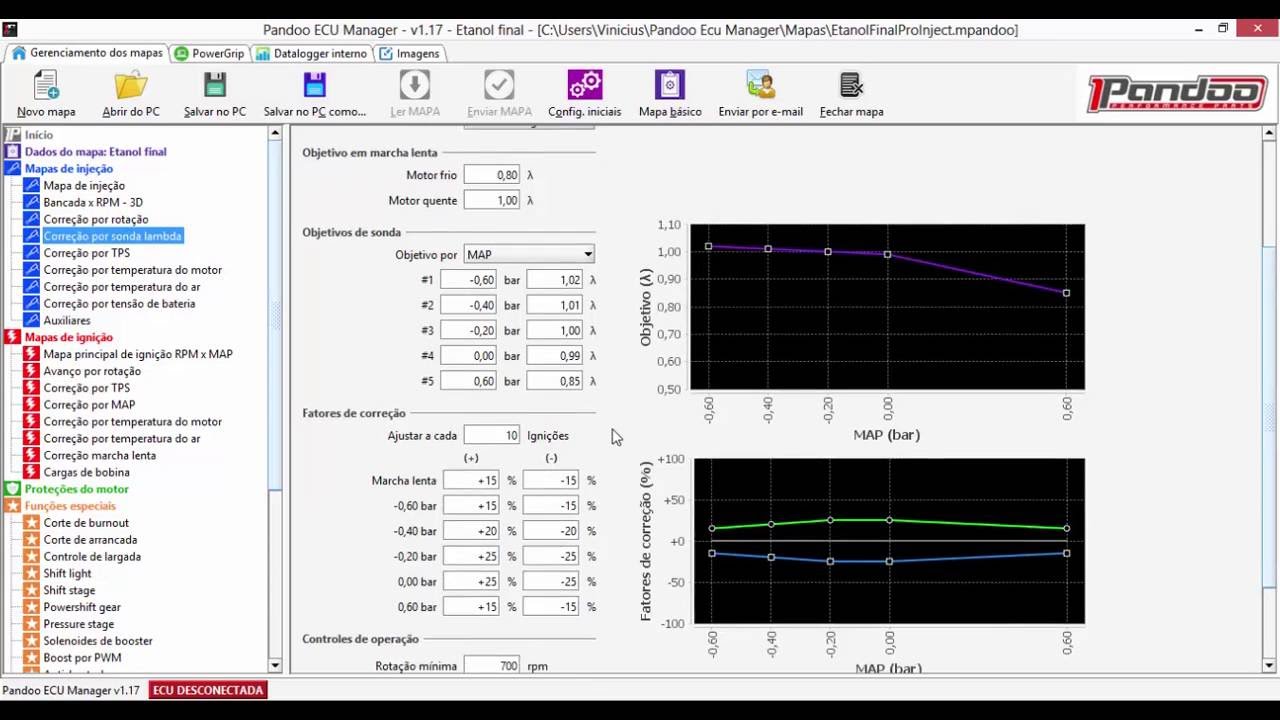
Task: Open the Datalogger interno tab
Action: [312, 53]
